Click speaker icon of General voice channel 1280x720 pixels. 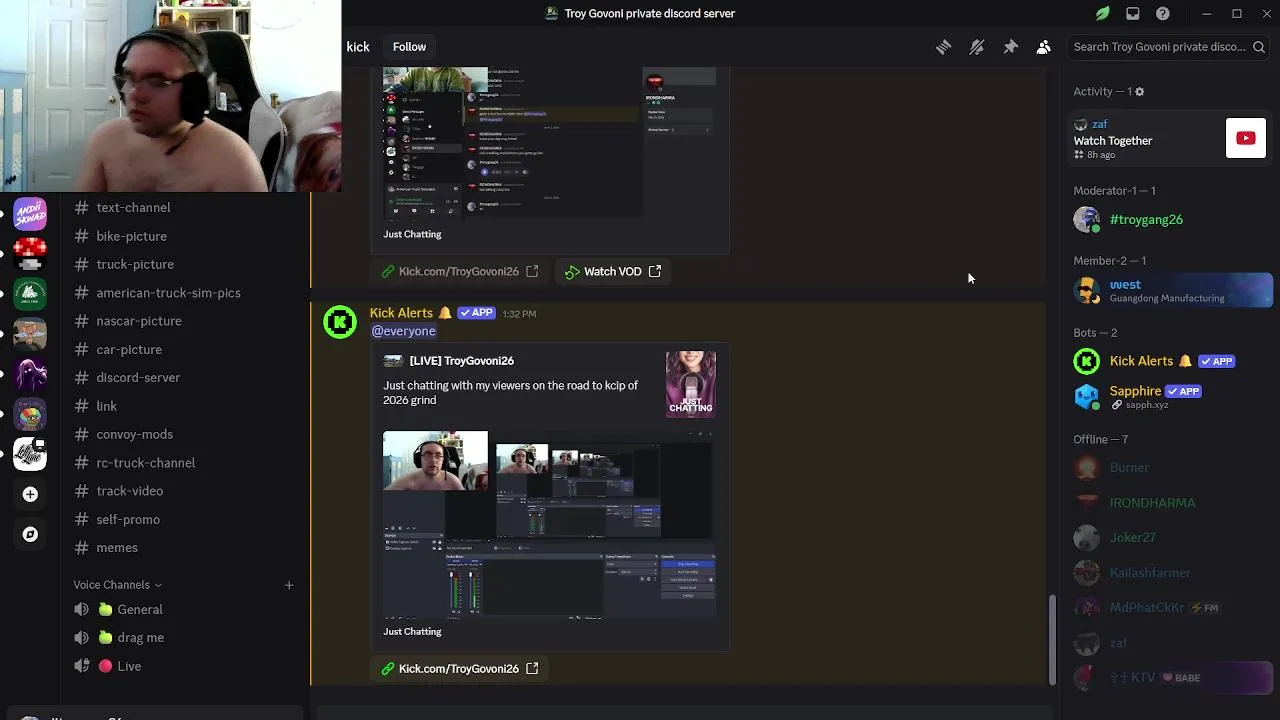point(82,609)
